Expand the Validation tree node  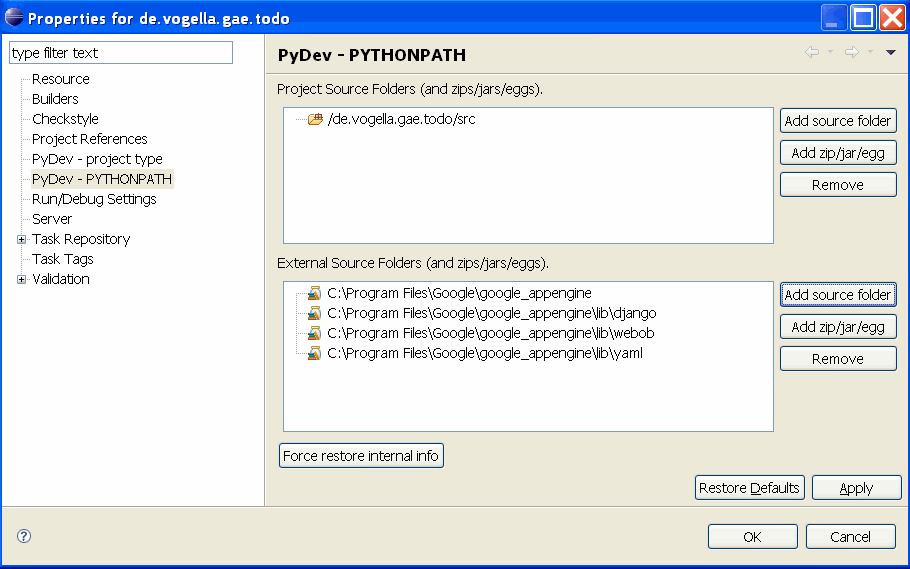[22, 280]
